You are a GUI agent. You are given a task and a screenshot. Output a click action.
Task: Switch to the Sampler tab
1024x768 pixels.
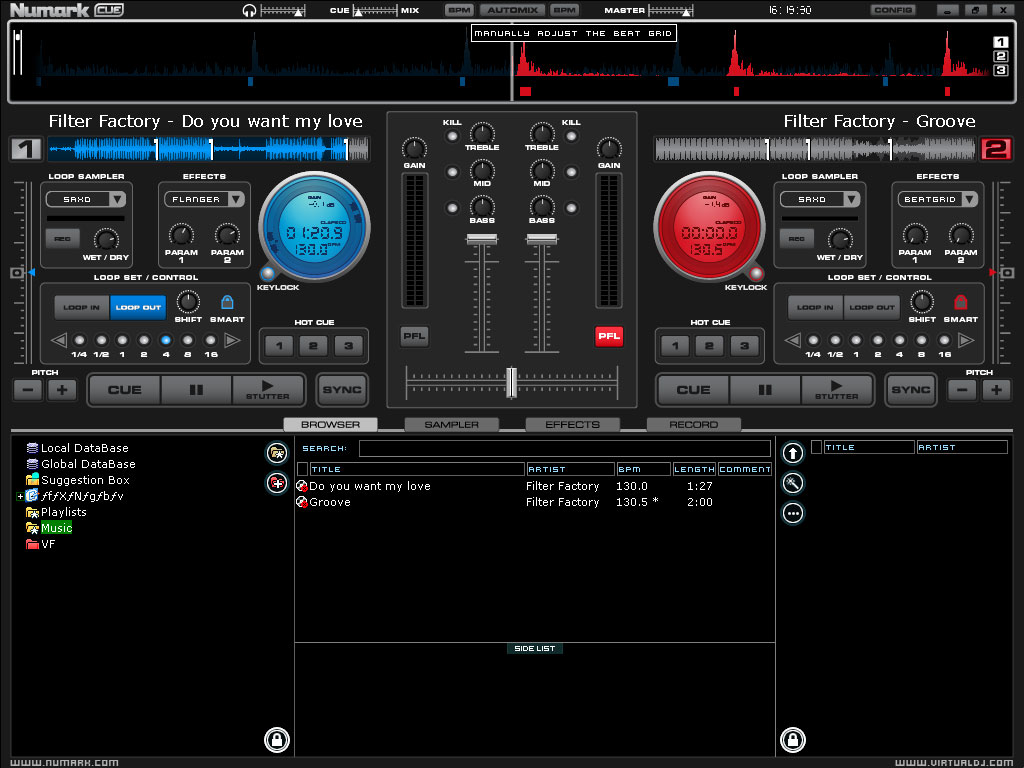(451, 425)
